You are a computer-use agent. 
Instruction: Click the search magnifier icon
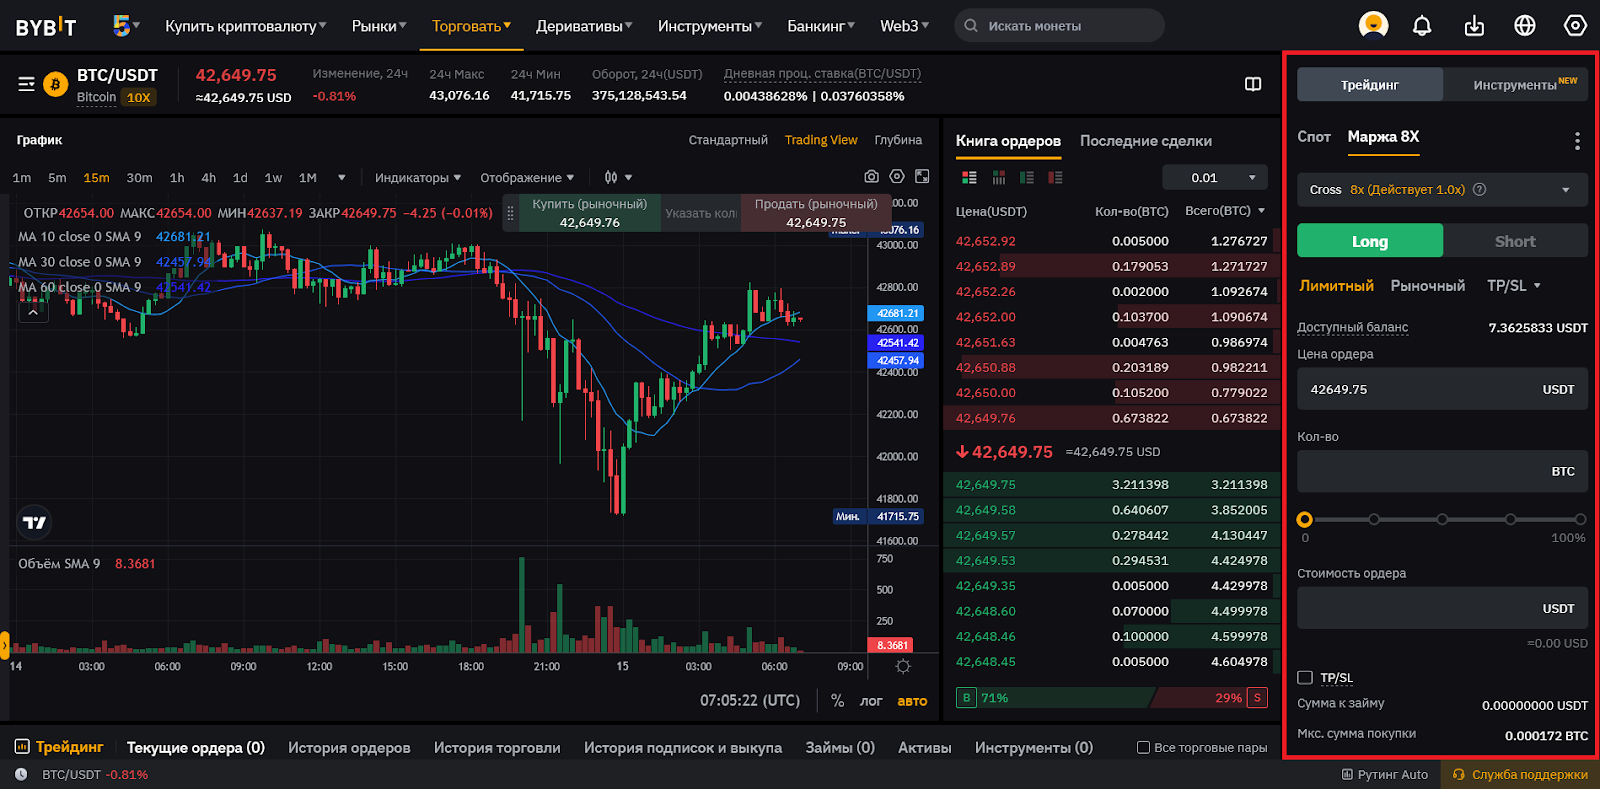pyautogui.click(x=971, y=26)
